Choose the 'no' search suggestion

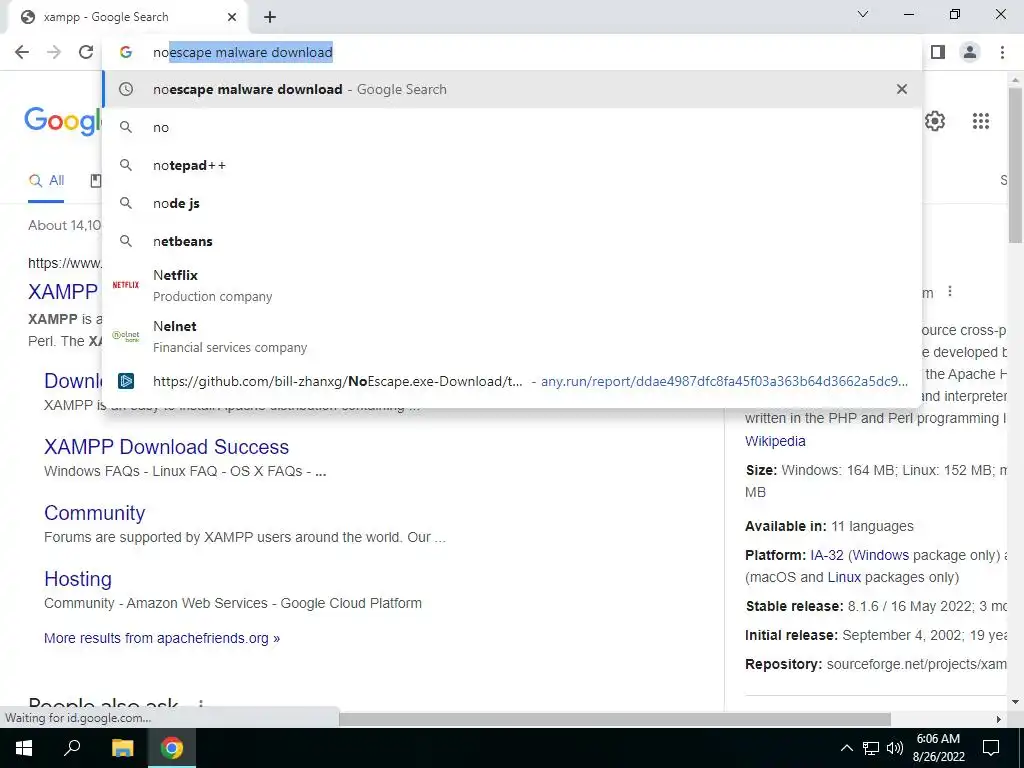(x=512, y=127)
